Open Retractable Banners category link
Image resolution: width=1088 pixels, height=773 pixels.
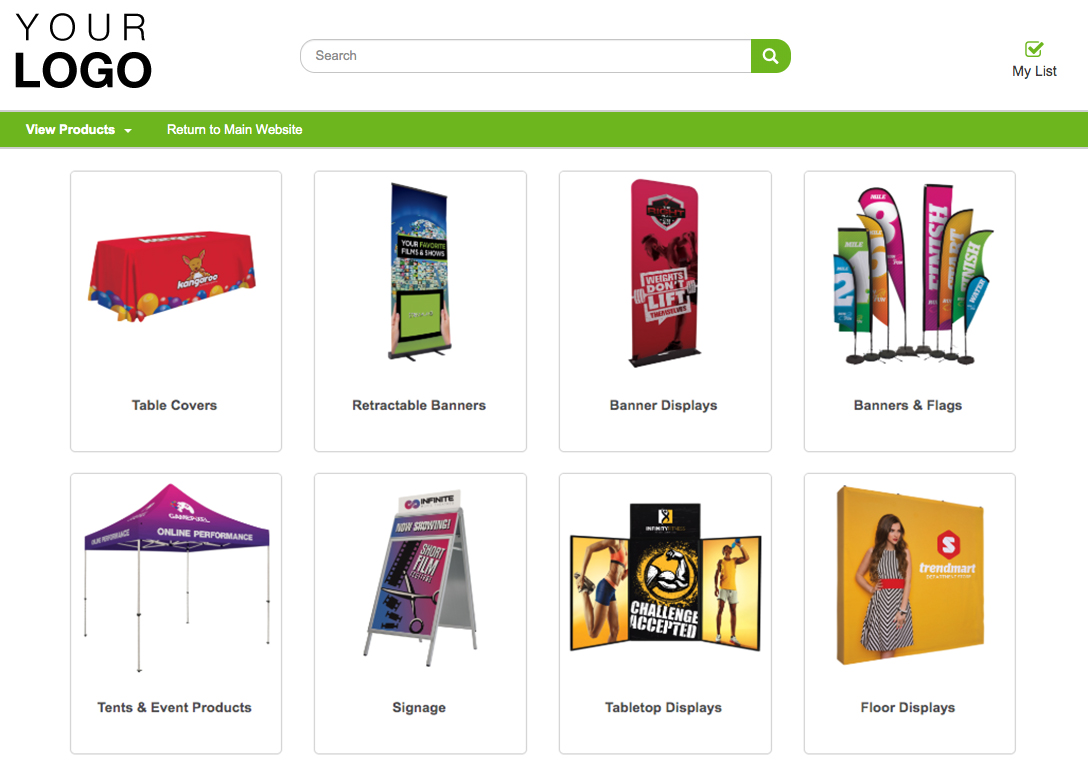[x=419, y=405]
